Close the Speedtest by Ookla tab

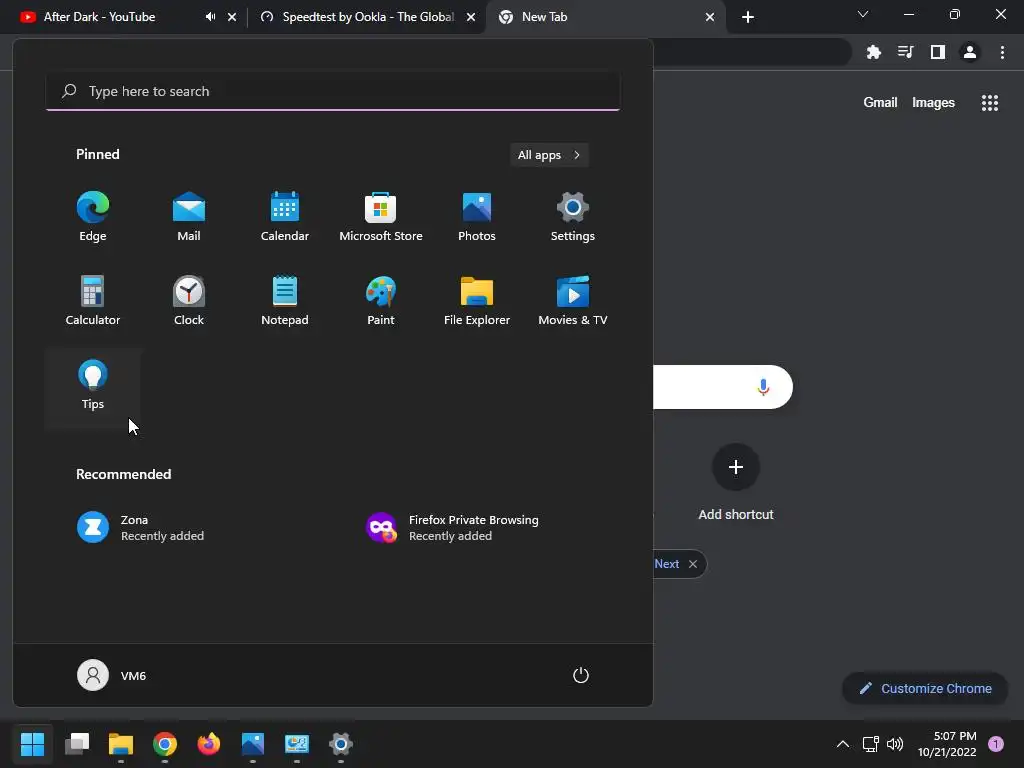click(x=471, y=17)
